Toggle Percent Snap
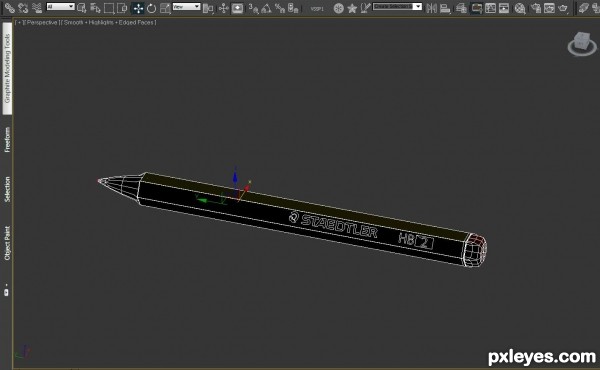This screenshot has height=370, width=600. [280, 8]
